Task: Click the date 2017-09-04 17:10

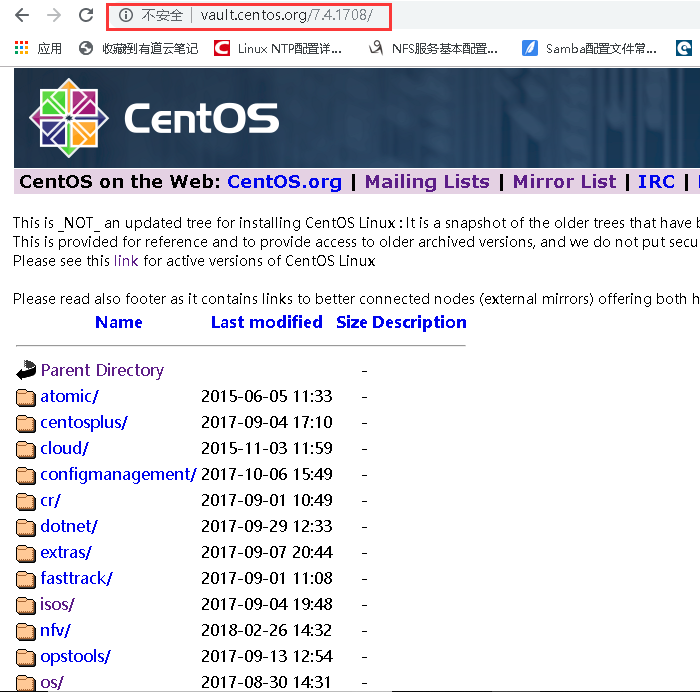Action: coord(267,422)
